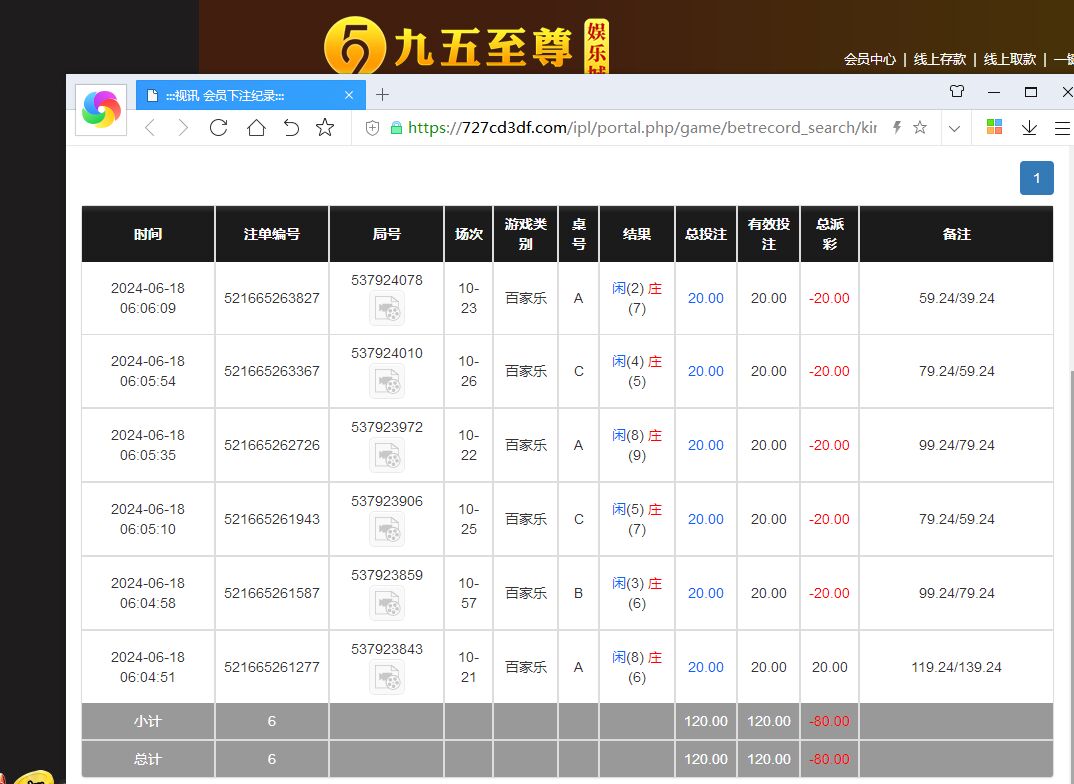Expand the address bar dropdown chevron
The width and height of the screenshot is (1074, 784).
pos(954,128)
